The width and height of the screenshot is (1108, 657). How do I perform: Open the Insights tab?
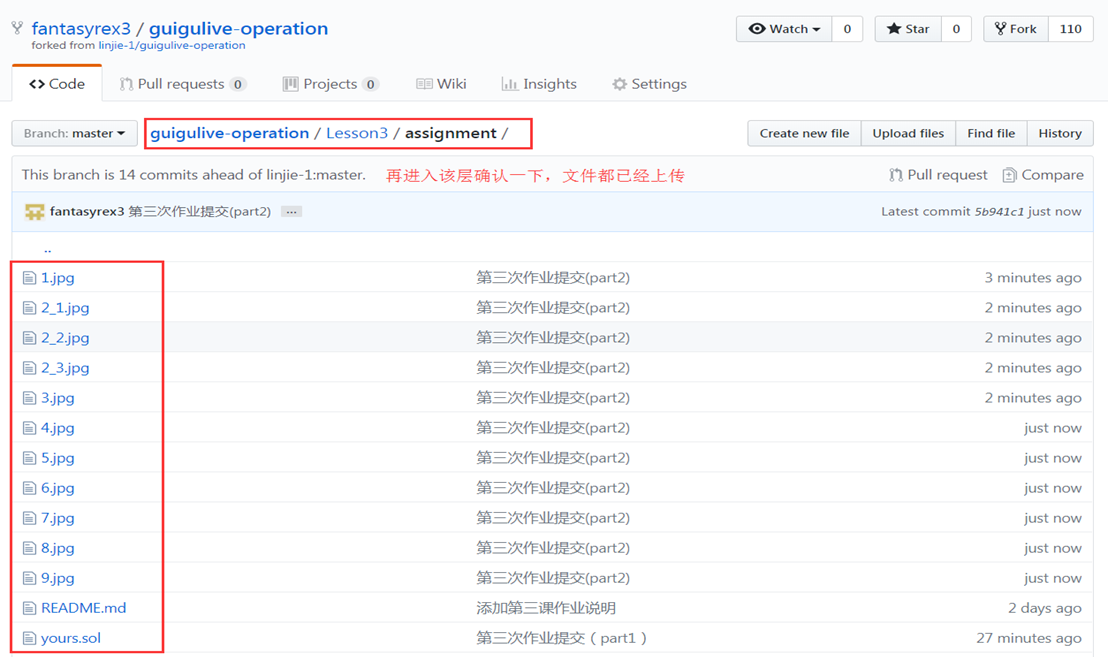pyautogui.click(x=539, y=83)
